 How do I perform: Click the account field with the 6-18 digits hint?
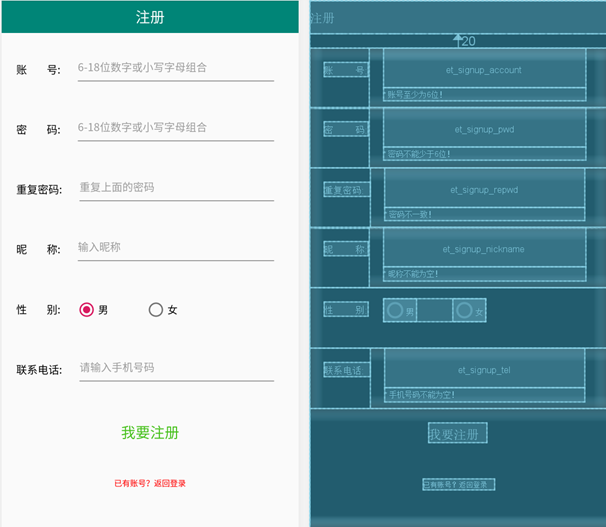(176, 69)
